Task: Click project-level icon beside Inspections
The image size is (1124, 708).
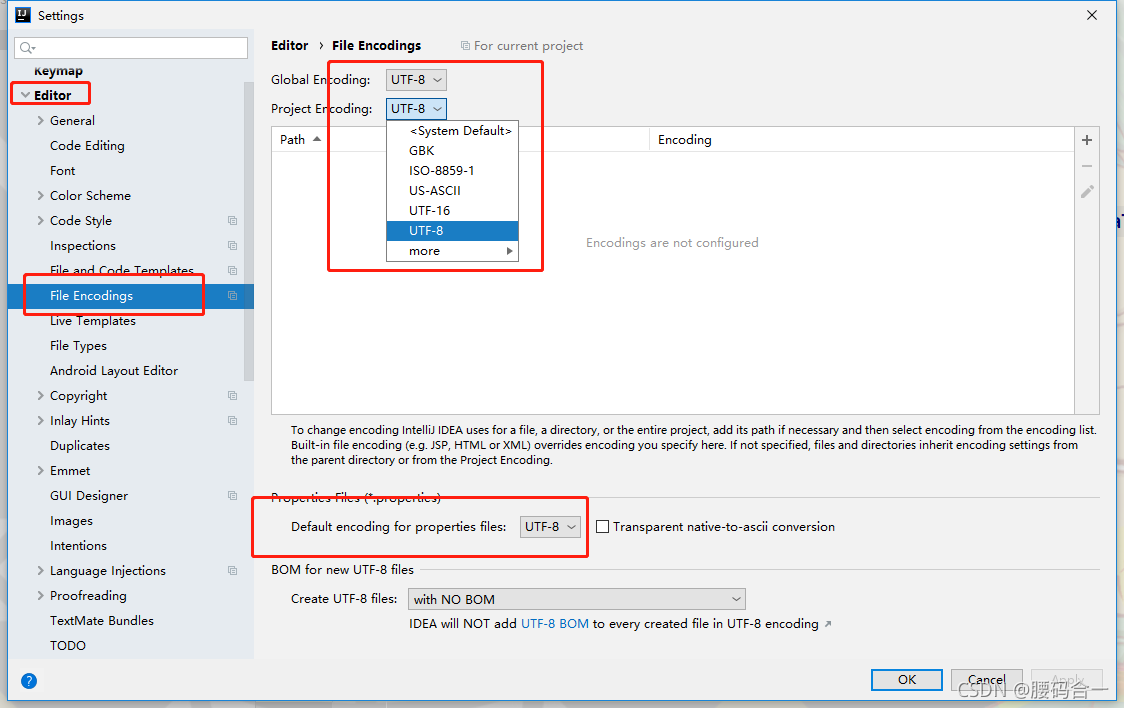Action: click(232, 246)
